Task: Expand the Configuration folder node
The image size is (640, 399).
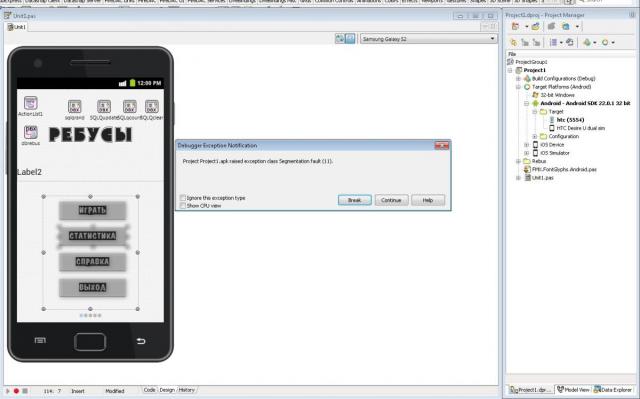Action: [535, 136]
